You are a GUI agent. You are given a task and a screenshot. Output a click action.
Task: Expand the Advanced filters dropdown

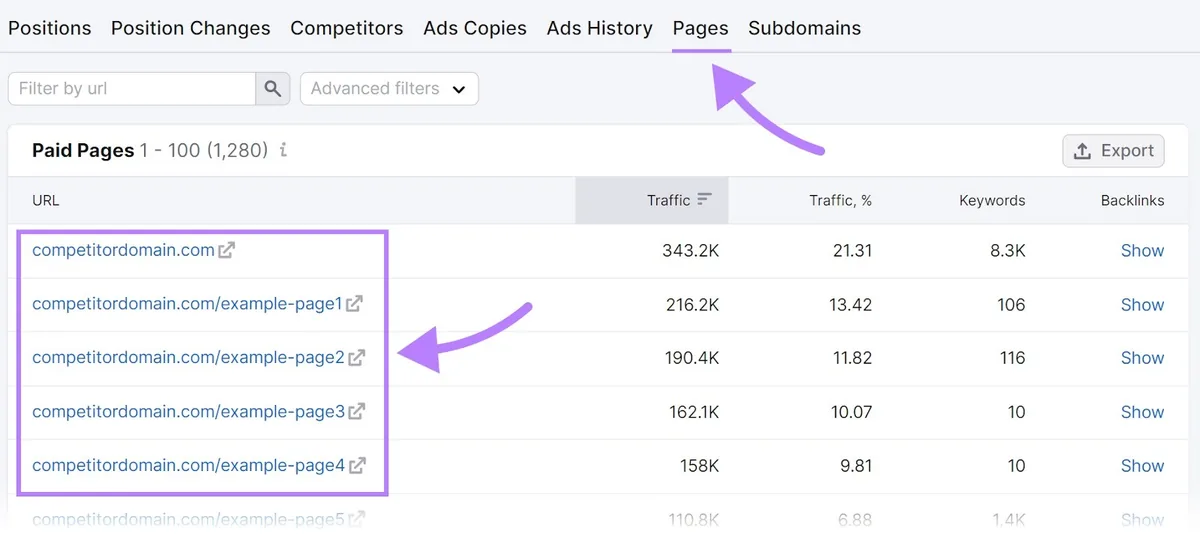pos(389,88)
